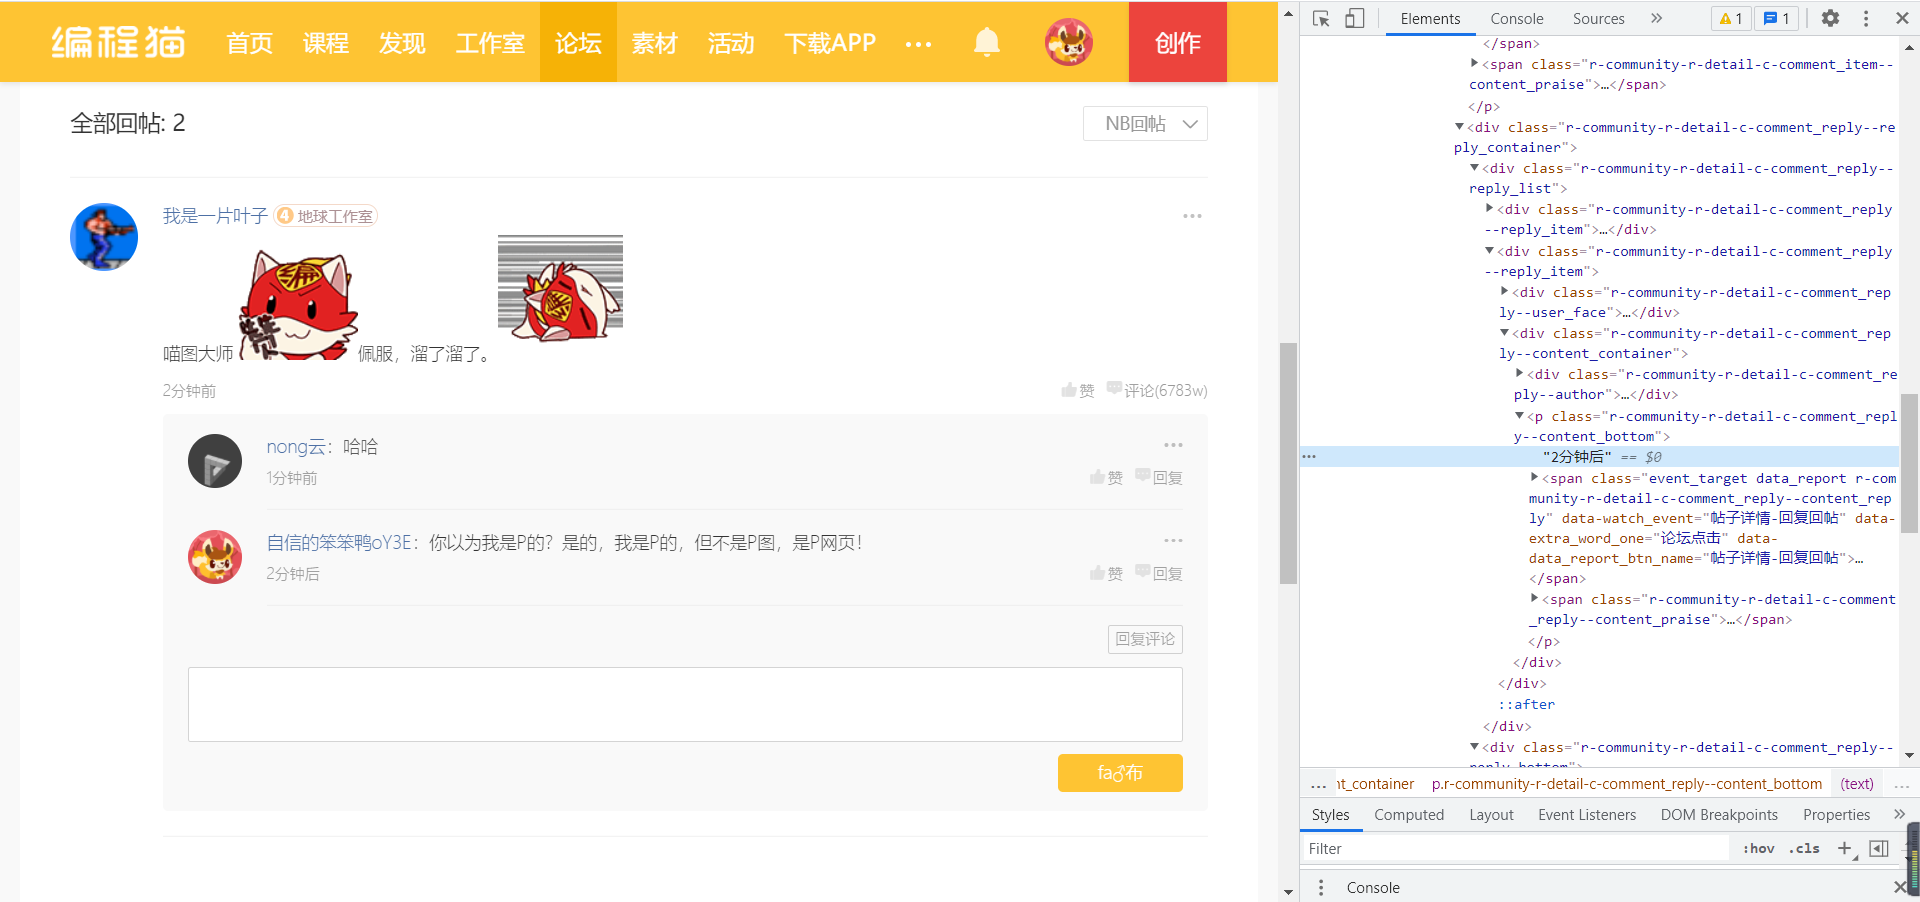Show more Styles sidebar tabs
The width and height of the screenshot is (1920, 902).
click(x=1899, y=814)
